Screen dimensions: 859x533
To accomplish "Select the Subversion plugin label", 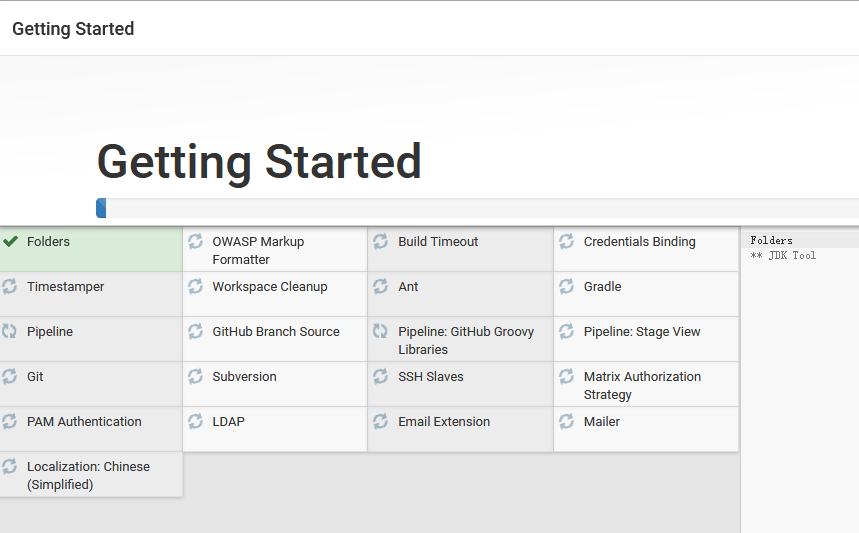I will [x=244, y=376].
